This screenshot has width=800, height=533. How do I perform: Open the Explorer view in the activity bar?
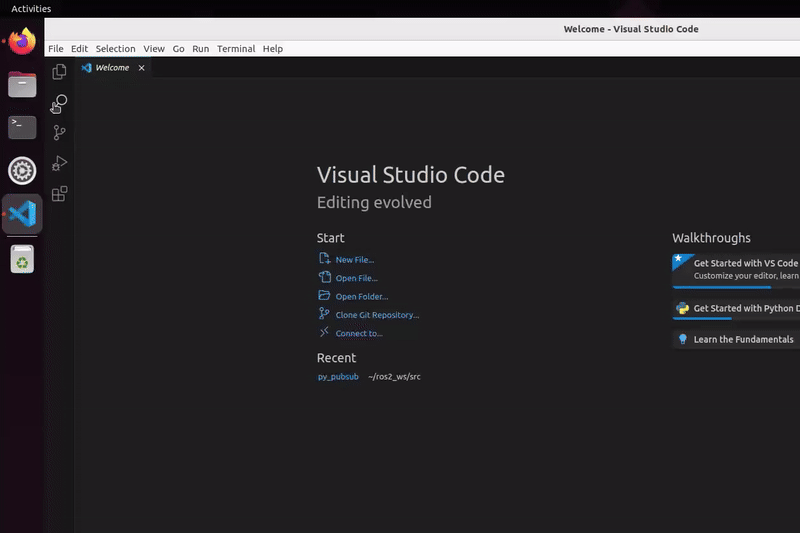59,71
